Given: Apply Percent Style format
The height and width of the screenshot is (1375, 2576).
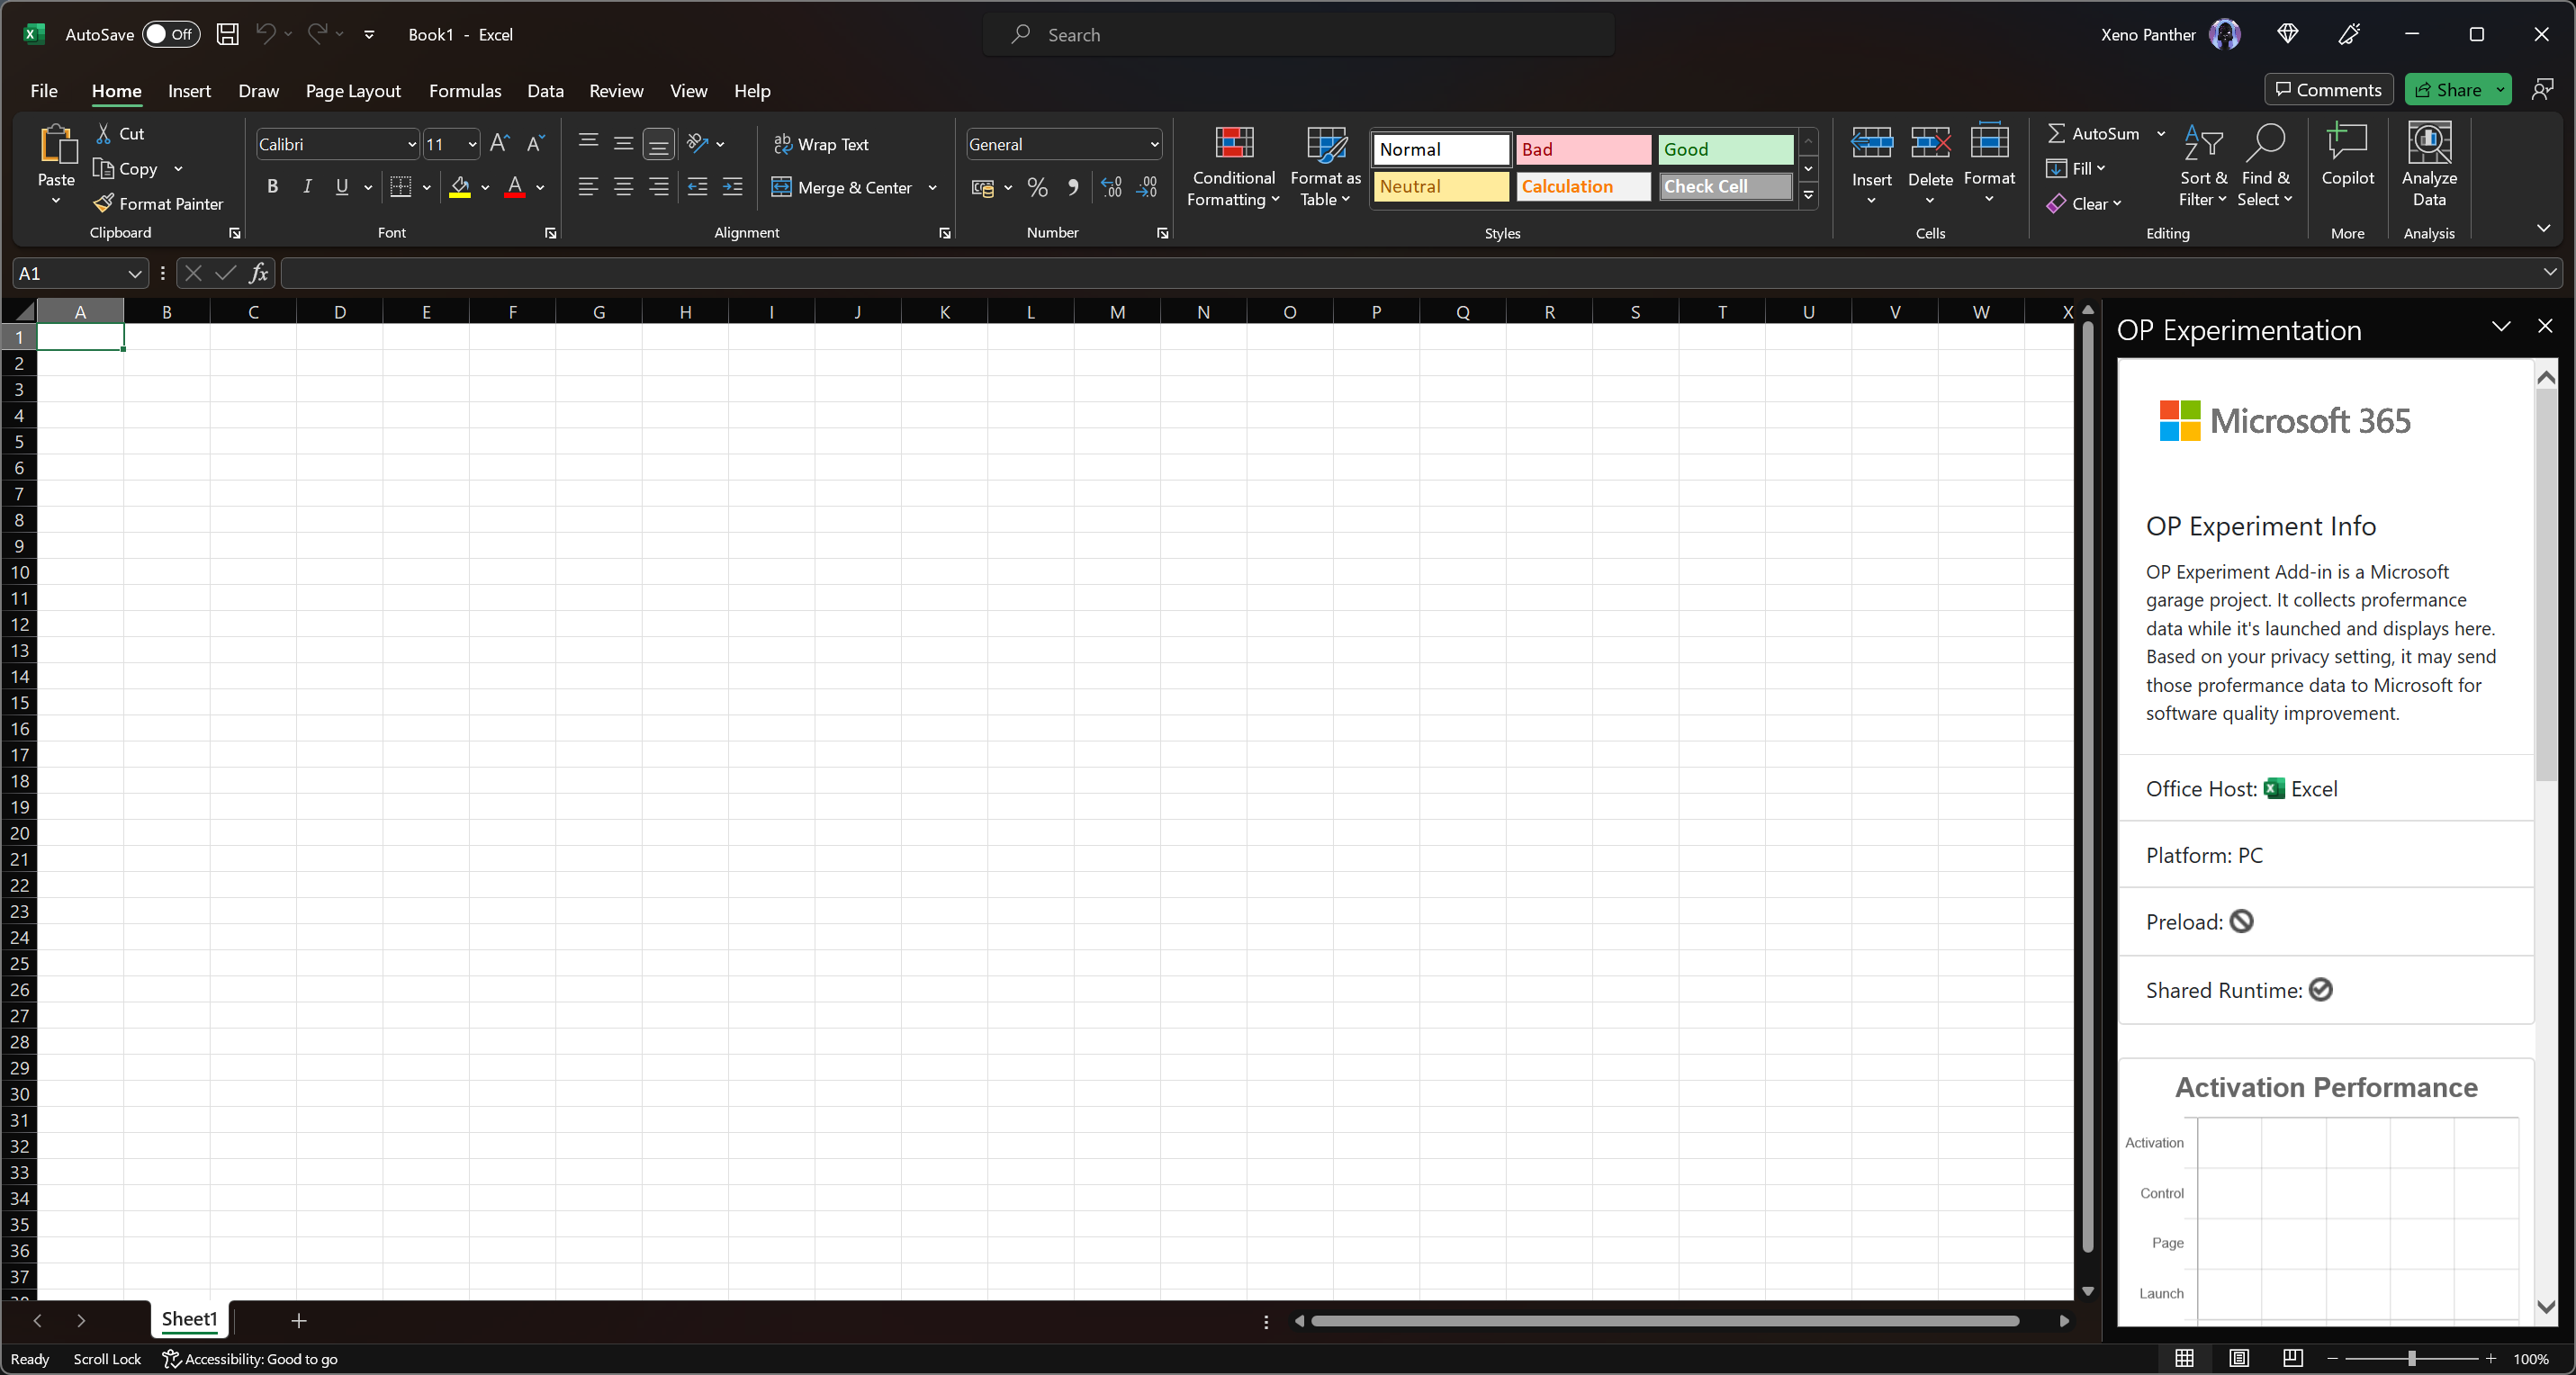Looking at the screenshot, I should point(1037,187).
